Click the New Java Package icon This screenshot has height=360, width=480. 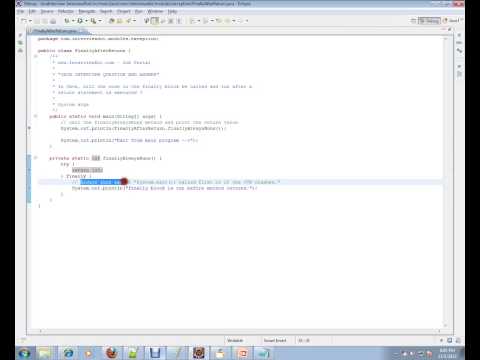pos(112,21)
